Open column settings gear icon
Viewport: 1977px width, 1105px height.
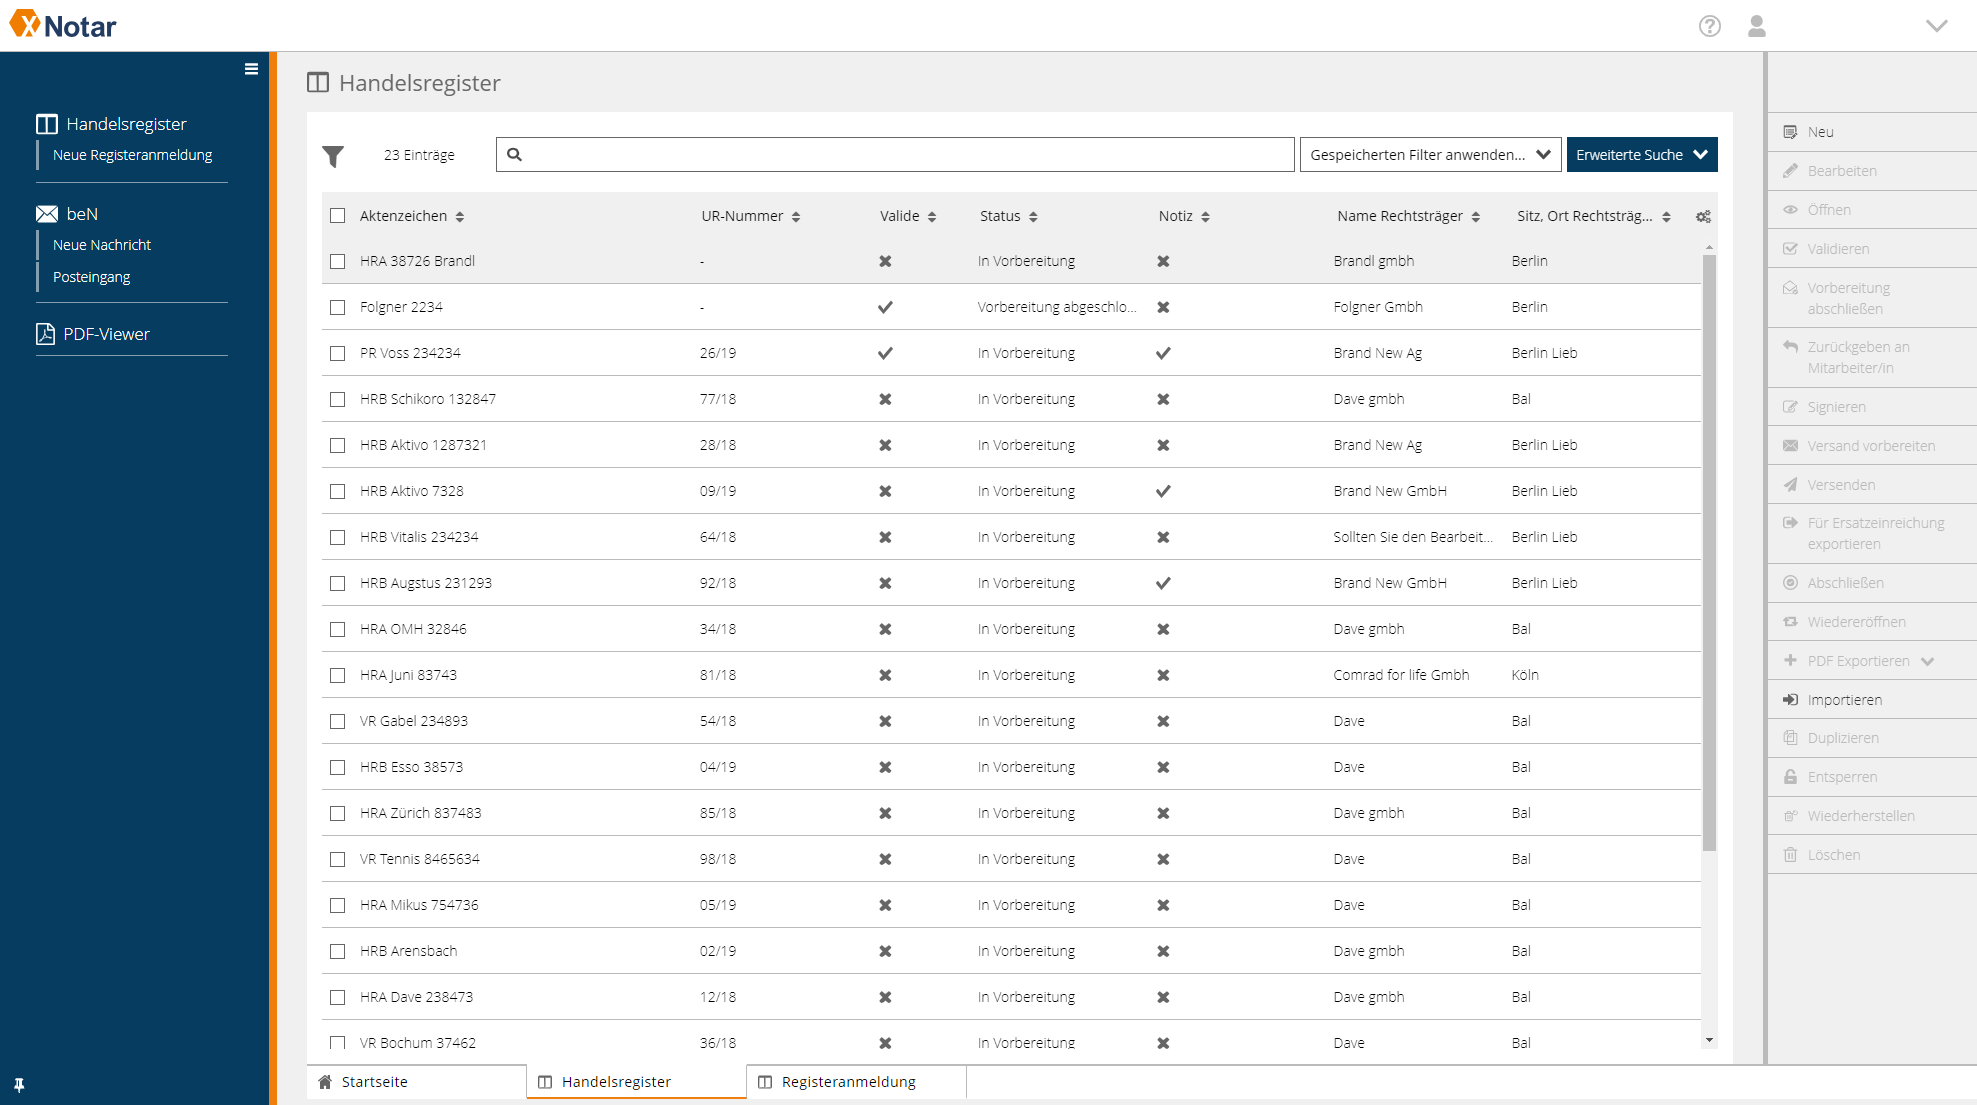1704,217
